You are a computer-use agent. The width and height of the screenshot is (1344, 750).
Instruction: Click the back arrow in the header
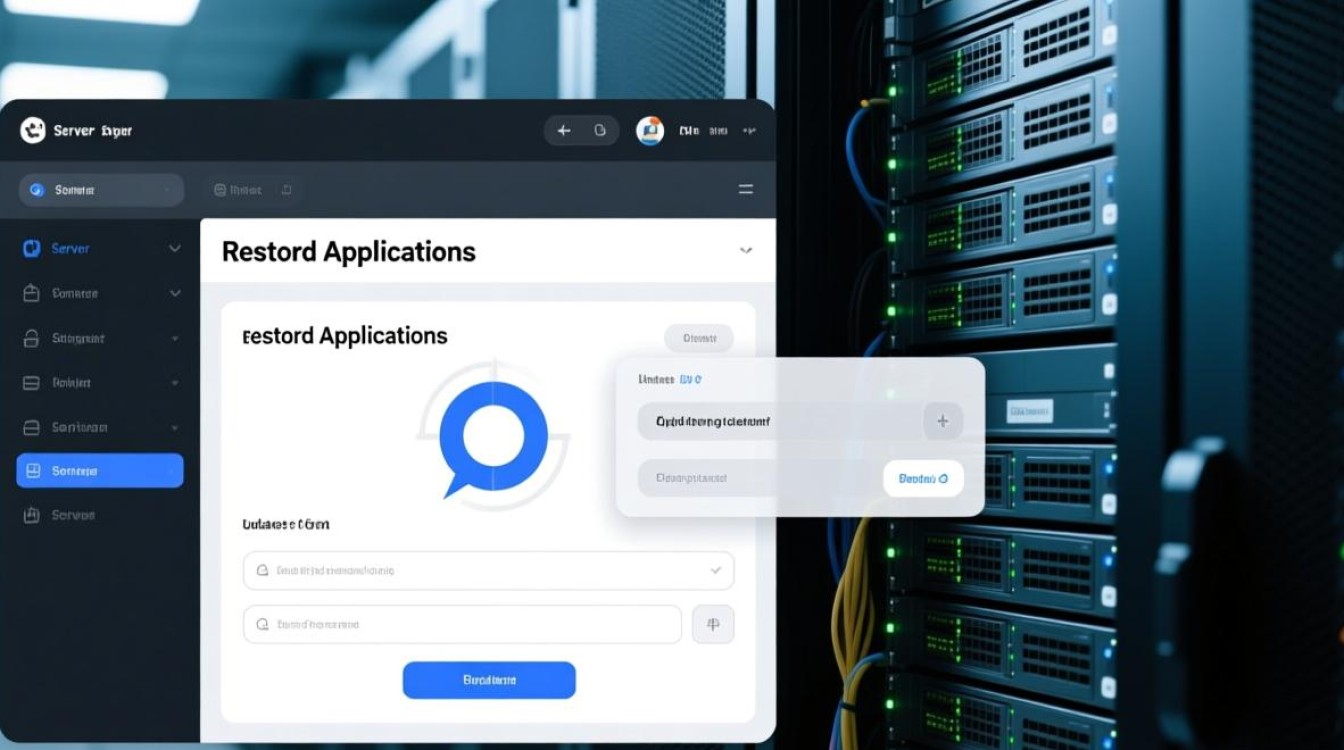(x=564, y=130)
